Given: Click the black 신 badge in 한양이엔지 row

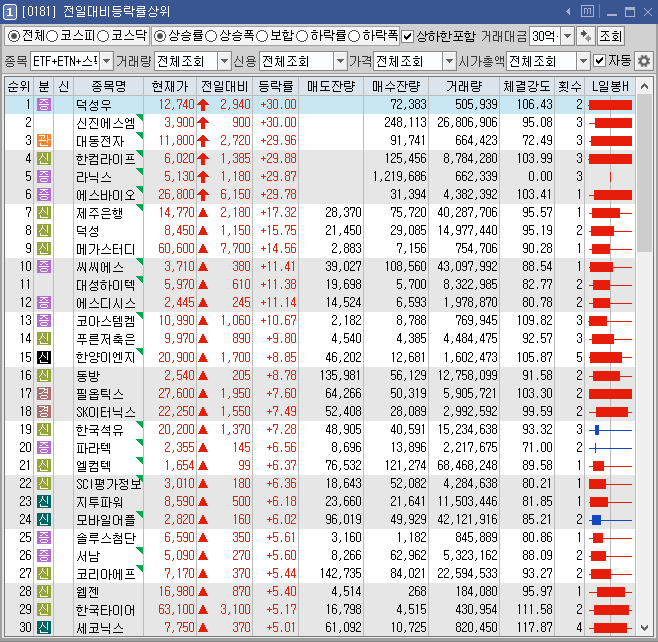Looking at the screenshot, I should [x=44, y=357].
